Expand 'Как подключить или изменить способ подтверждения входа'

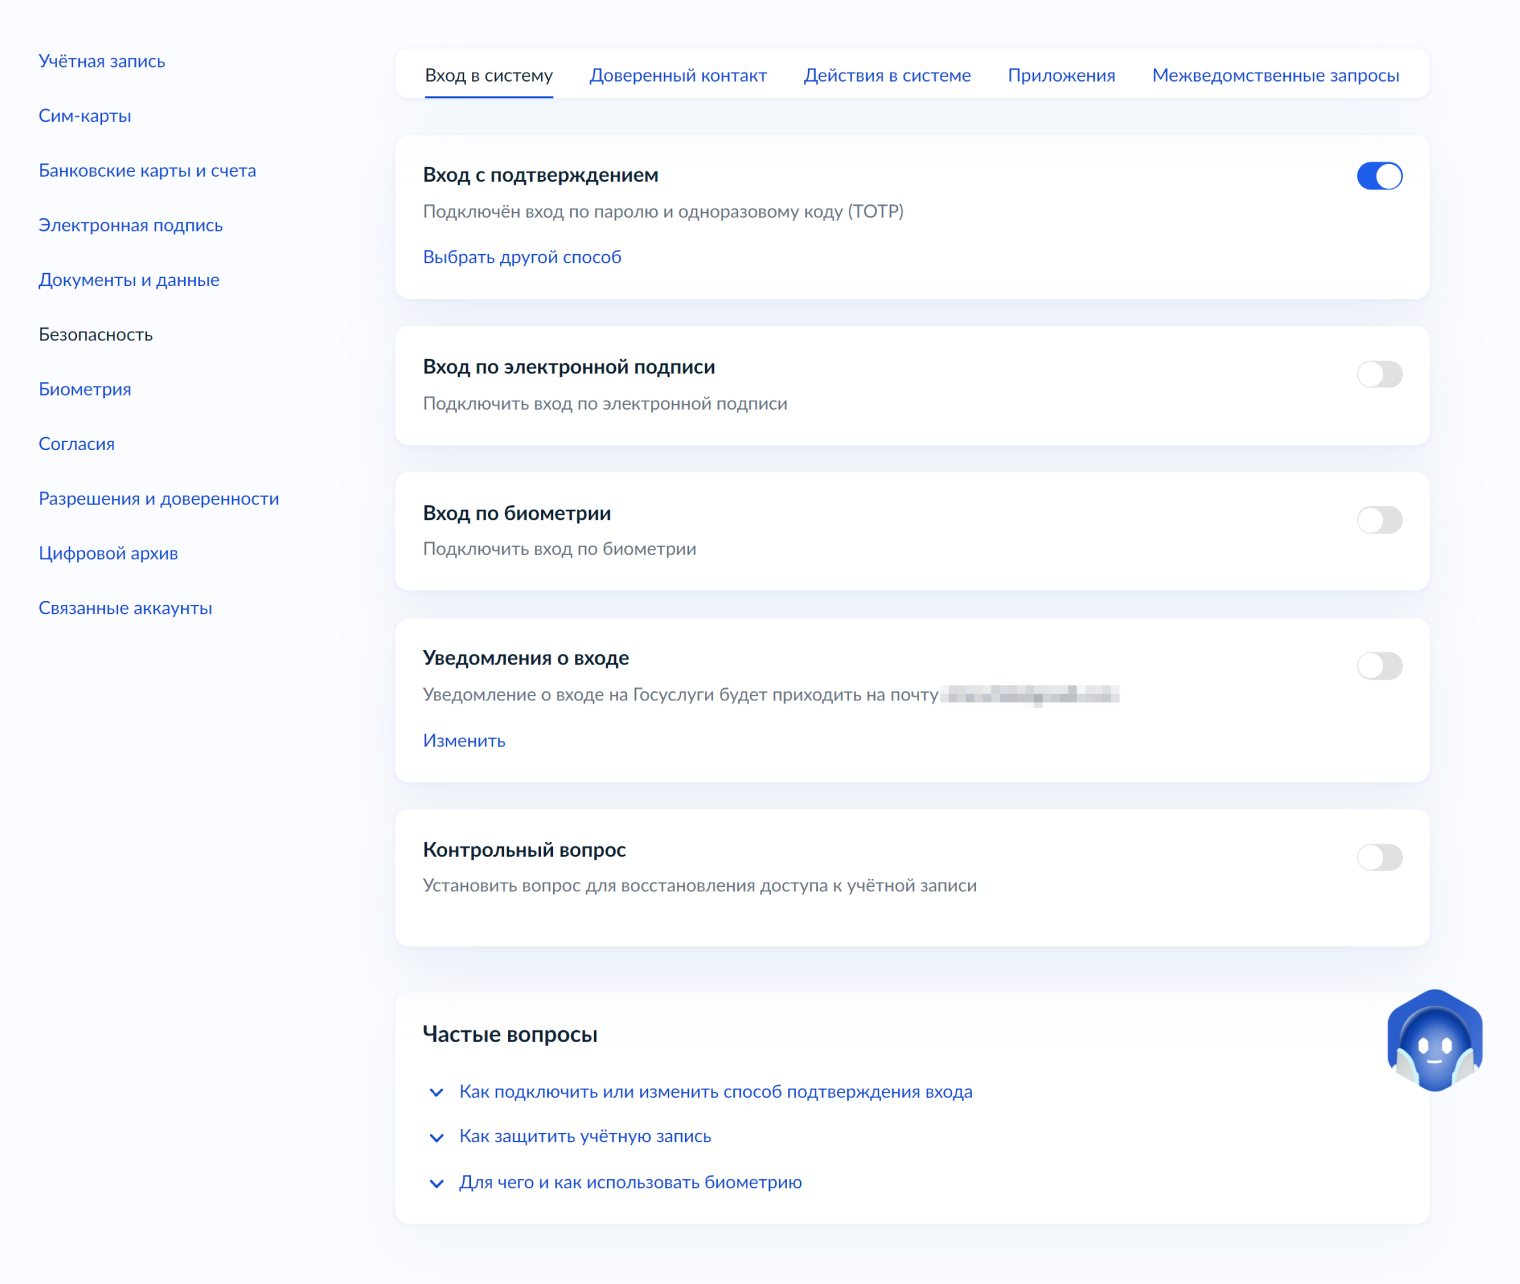[715, 1092]
